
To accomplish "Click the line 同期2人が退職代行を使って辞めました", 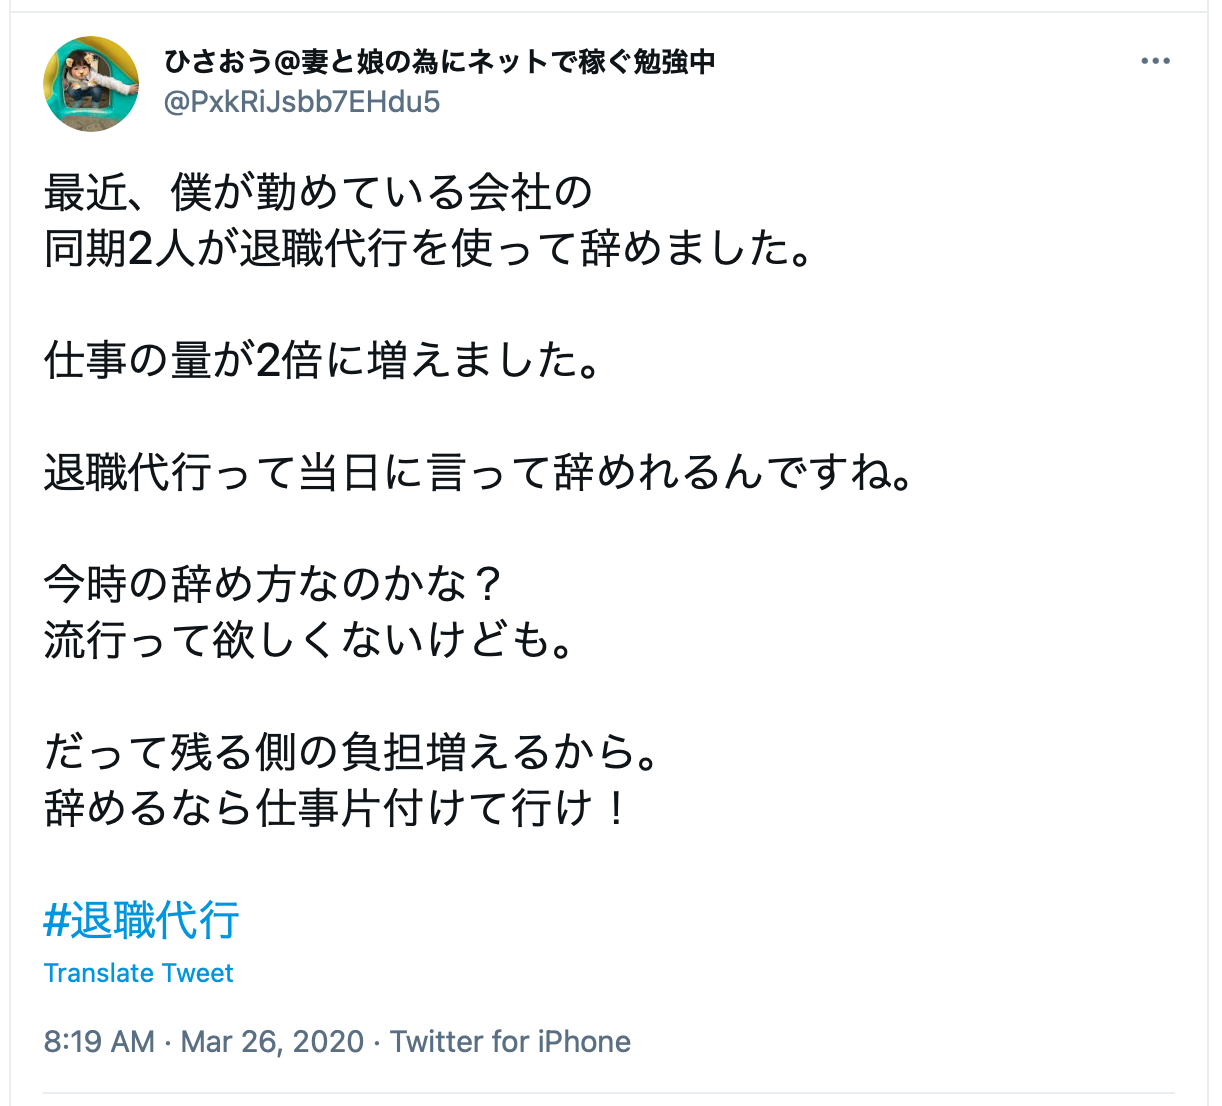I will [428, 248].
